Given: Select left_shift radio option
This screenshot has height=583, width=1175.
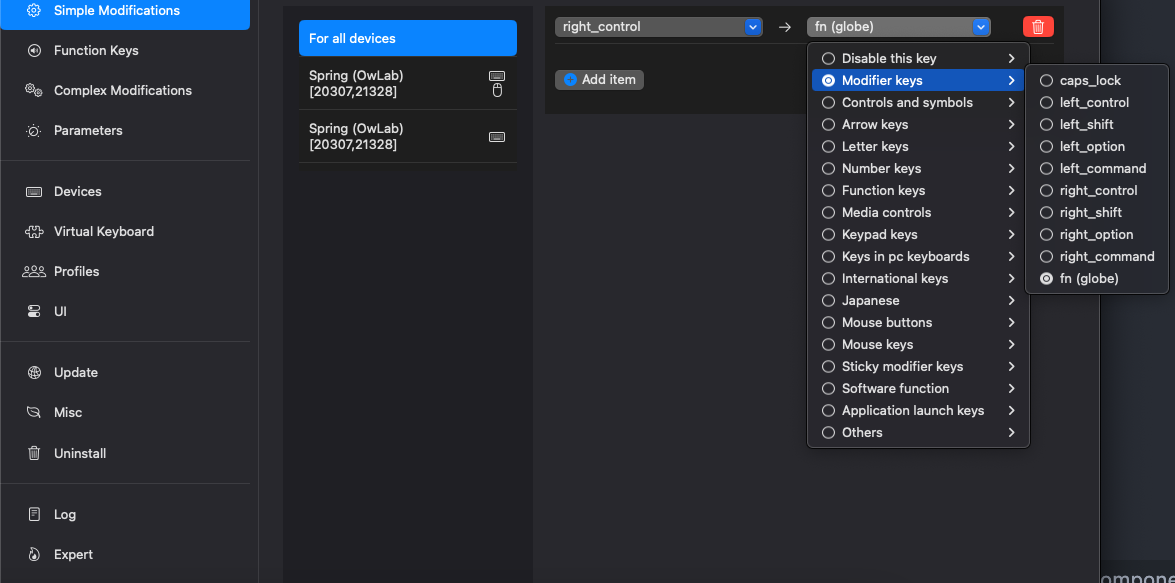Looking at the screenshot, I should [x=1046, y=125].
